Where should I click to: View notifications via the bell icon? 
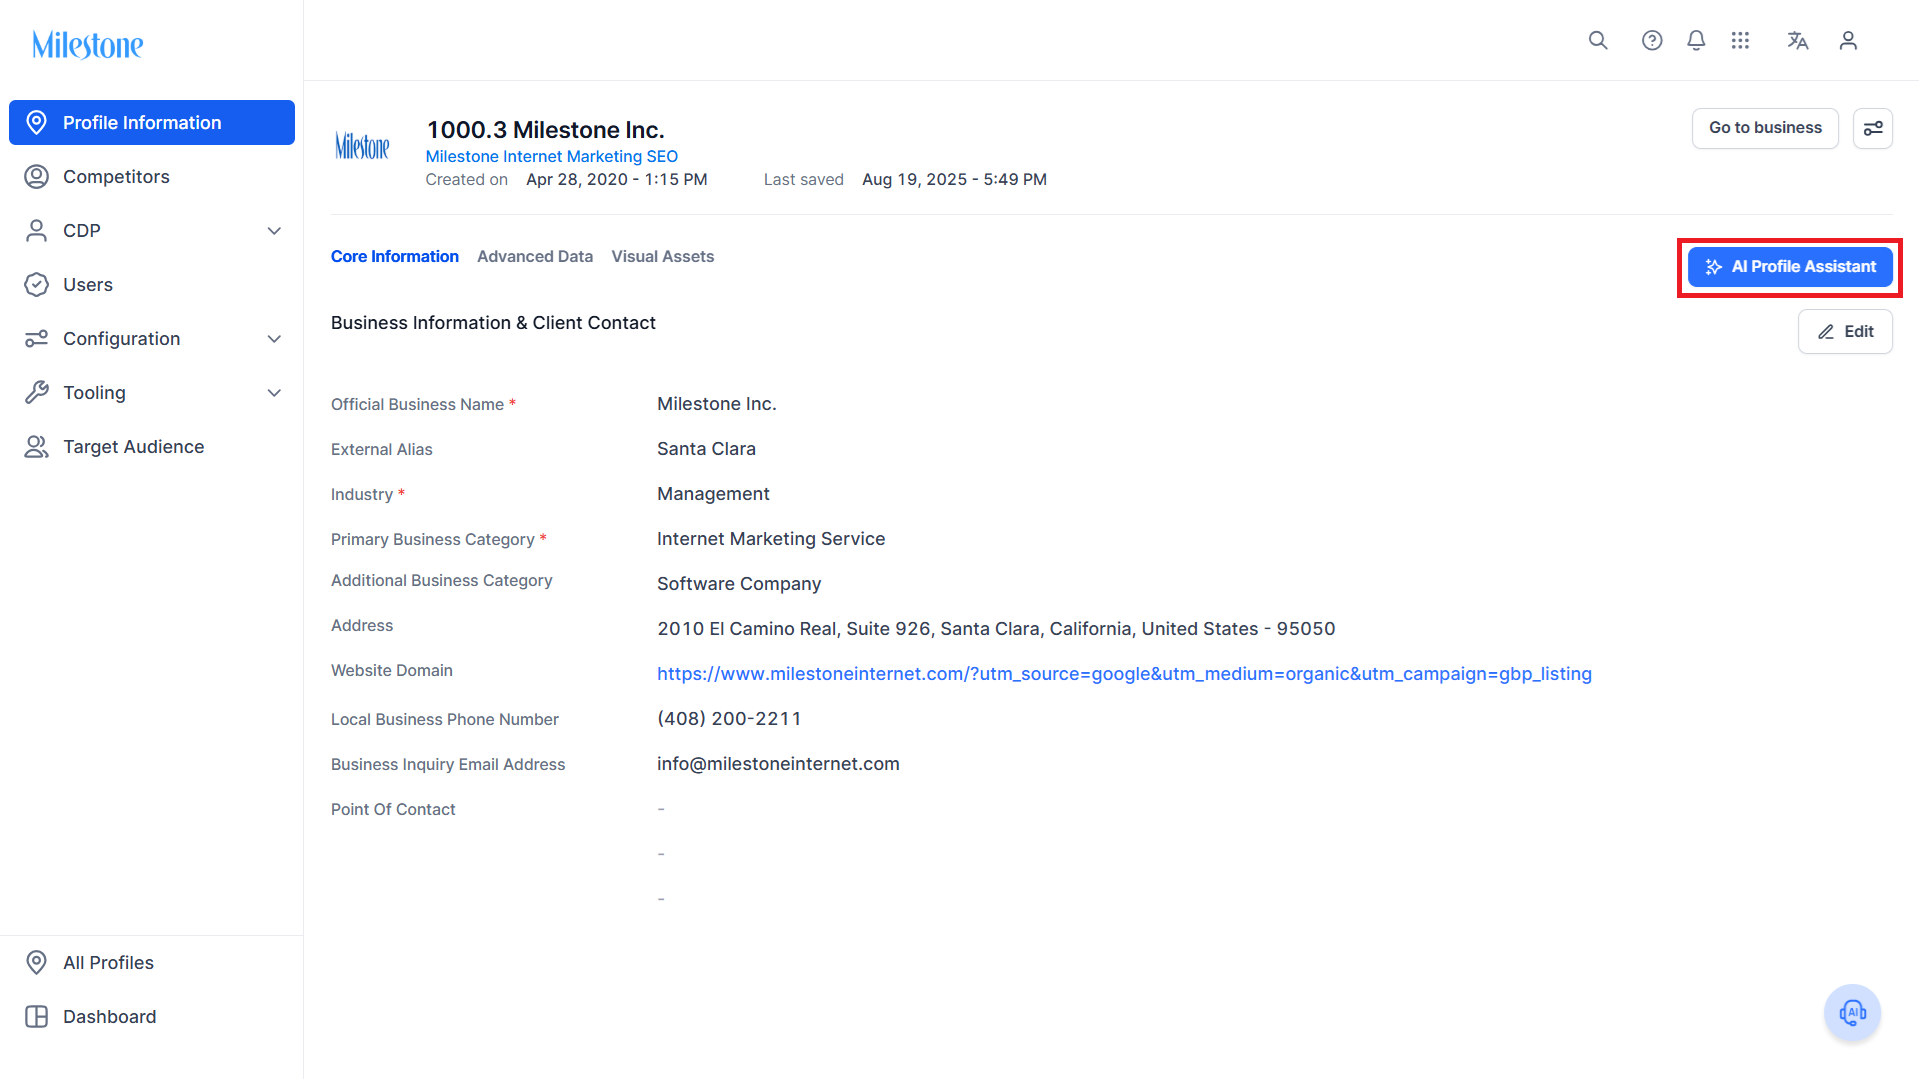[1696, 40]
